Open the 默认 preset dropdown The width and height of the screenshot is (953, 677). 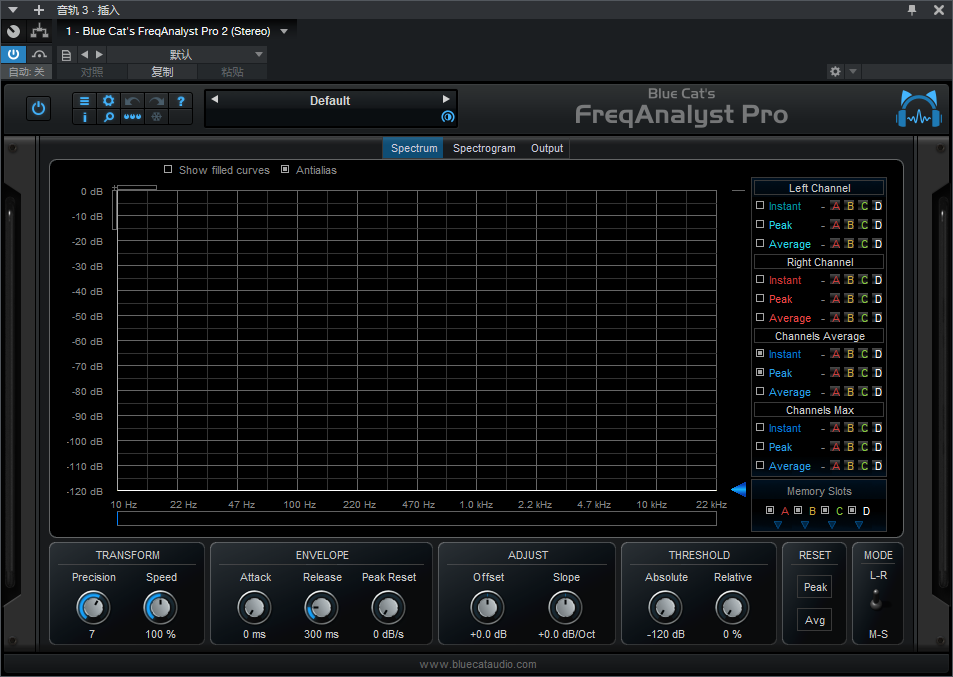(x=259, y=54)
